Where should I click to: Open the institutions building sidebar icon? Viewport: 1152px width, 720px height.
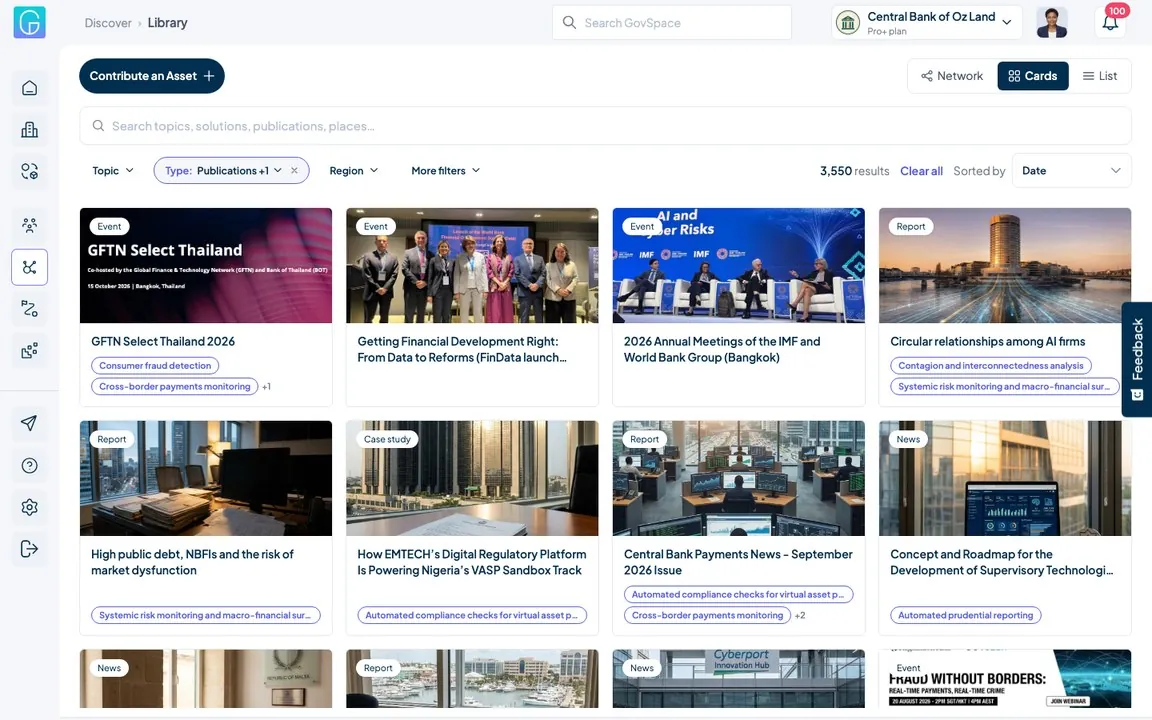click(29, 130)
